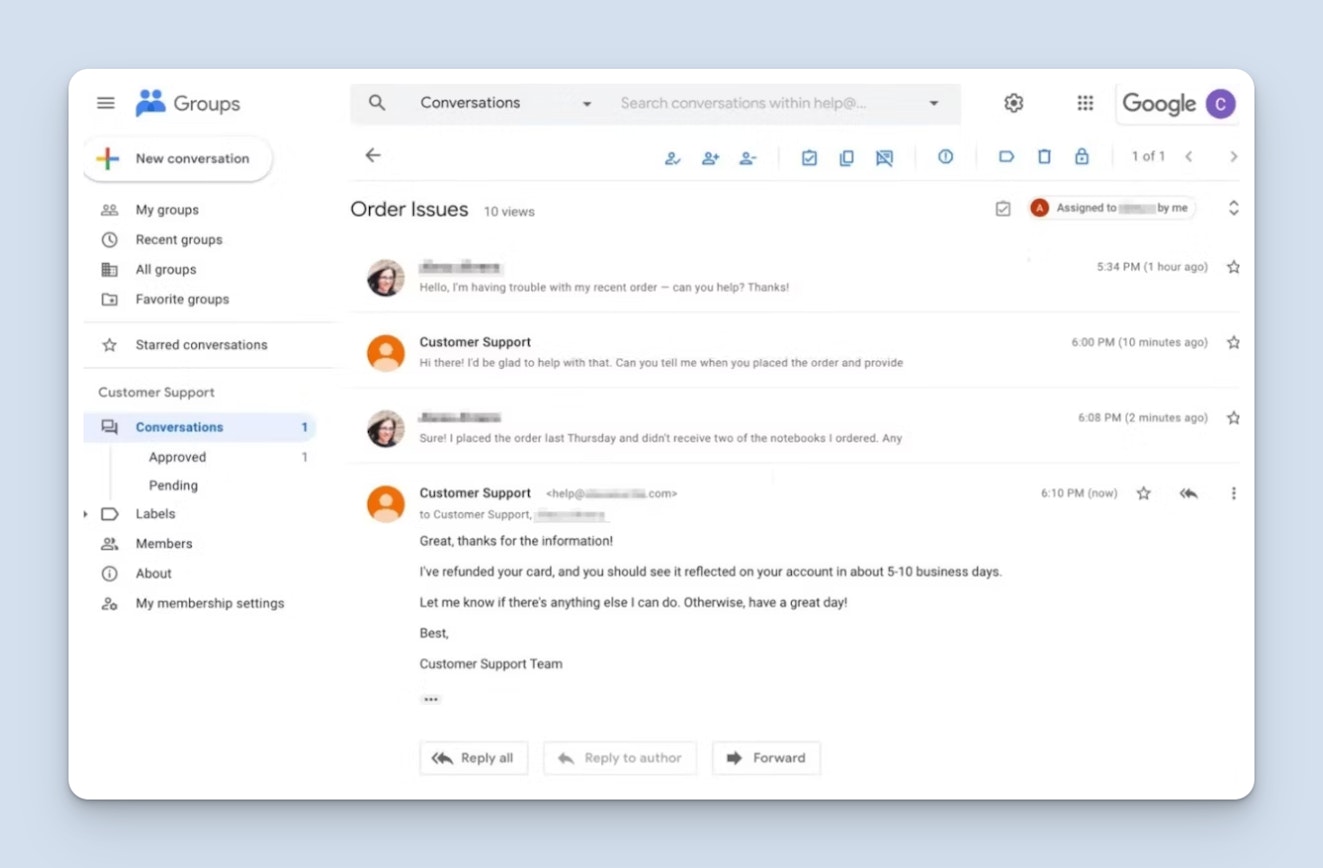
Task: Open the Google apps grid
Action: [x=1085, y=103]
